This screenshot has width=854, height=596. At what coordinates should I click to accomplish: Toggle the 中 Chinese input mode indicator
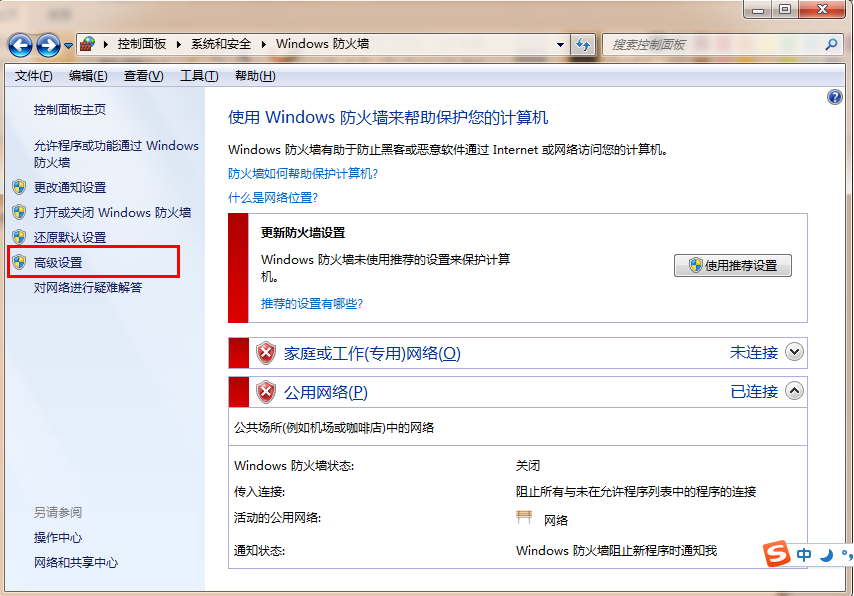tap(804, 555)
